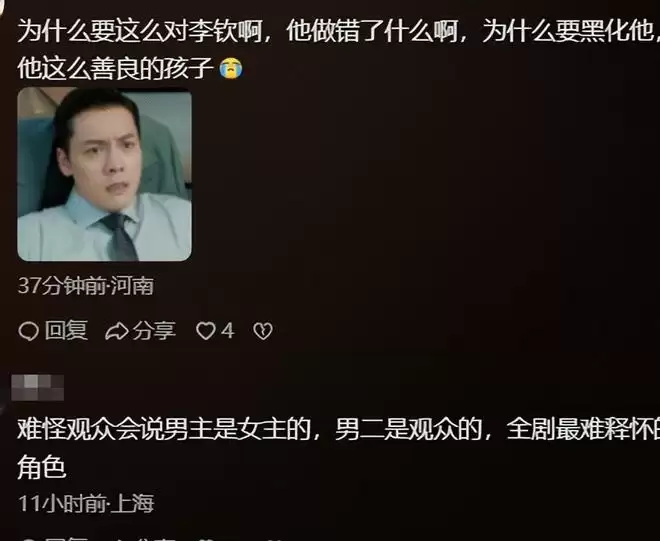Viewport: 660px width, 541px height.
Task: Tap the 分享 share label
Action: (x=154, y=330)
